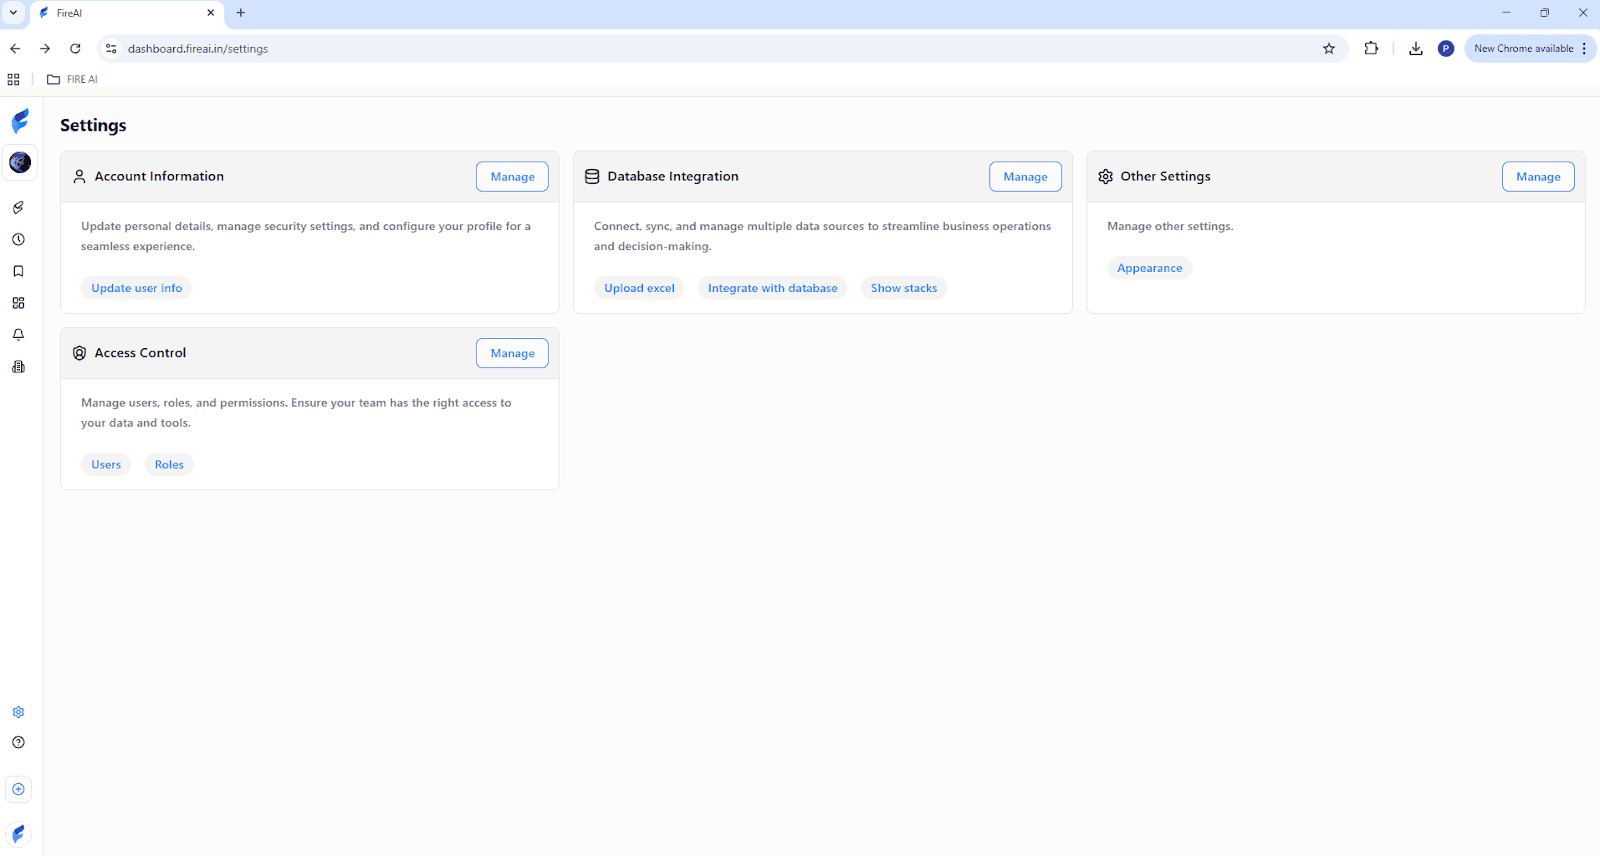
Task: Open the Appearance settings link
Action: (x=1149, y=268)
